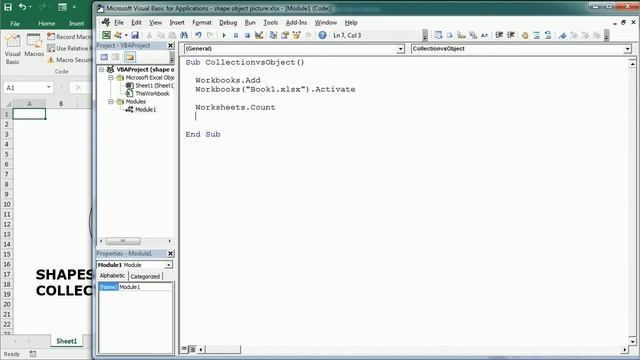Collapse Microsoft Excel Objects folder node
The image size is (640, 360).
(x=111, y=78)
